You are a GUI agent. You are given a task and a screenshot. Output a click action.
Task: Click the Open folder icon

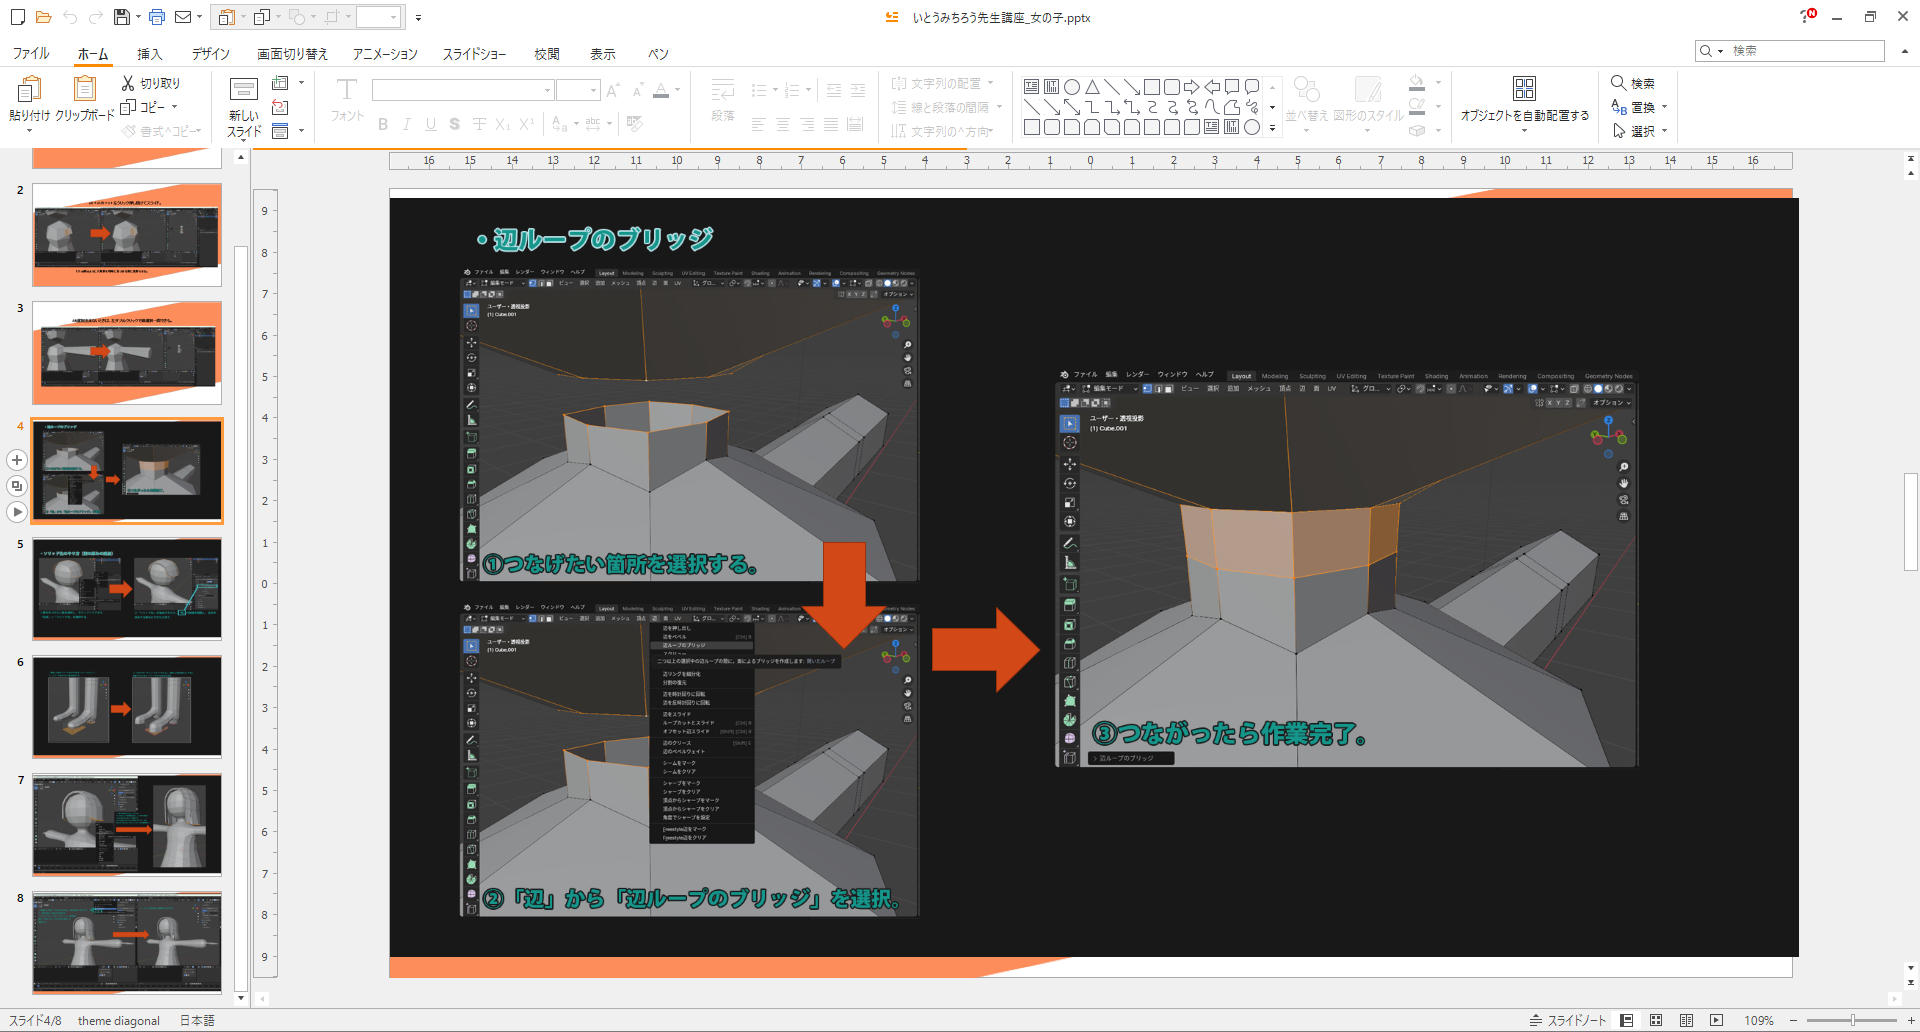pyautogui.click(x=43, y=17)
